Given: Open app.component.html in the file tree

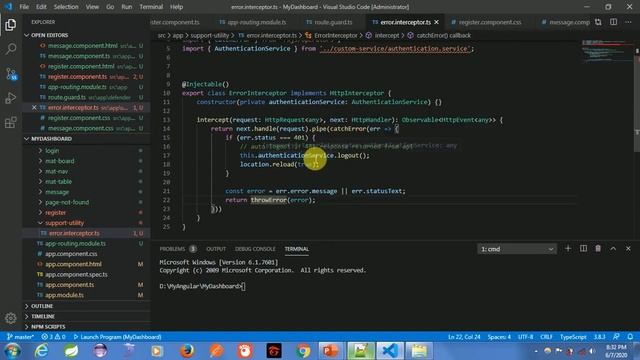Looking at the screenshot, I should click(73, 264).
